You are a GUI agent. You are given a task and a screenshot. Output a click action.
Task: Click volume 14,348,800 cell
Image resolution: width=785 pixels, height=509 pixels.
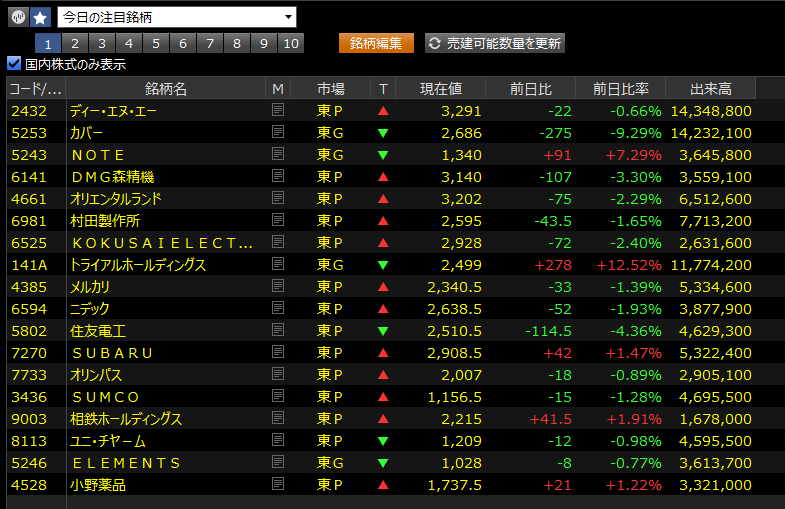click(711, 111)
